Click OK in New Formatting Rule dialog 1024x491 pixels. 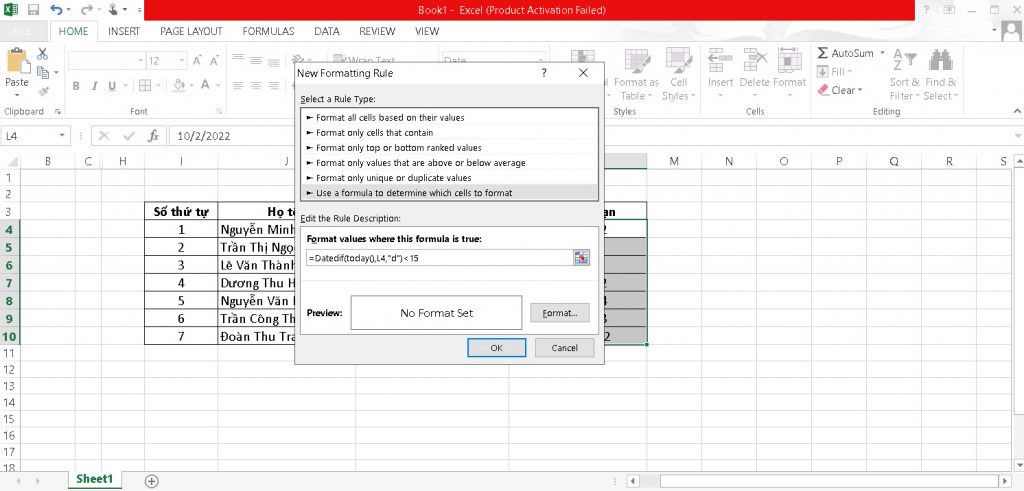tap(496, 348)
